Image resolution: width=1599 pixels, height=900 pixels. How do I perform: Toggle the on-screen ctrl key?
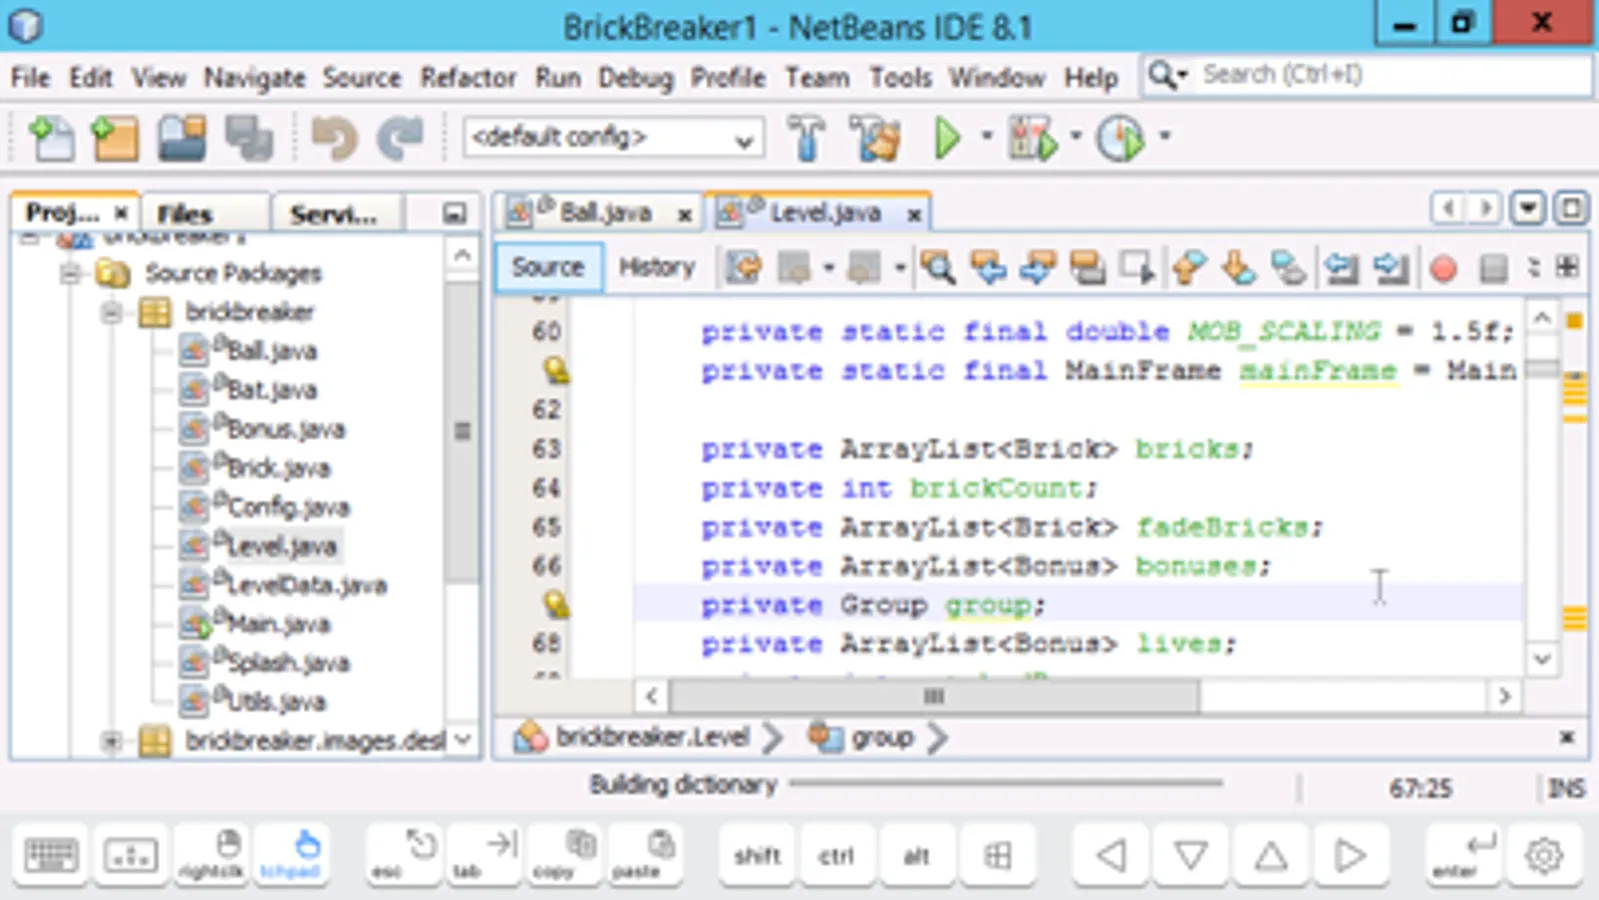coord(836,856)
